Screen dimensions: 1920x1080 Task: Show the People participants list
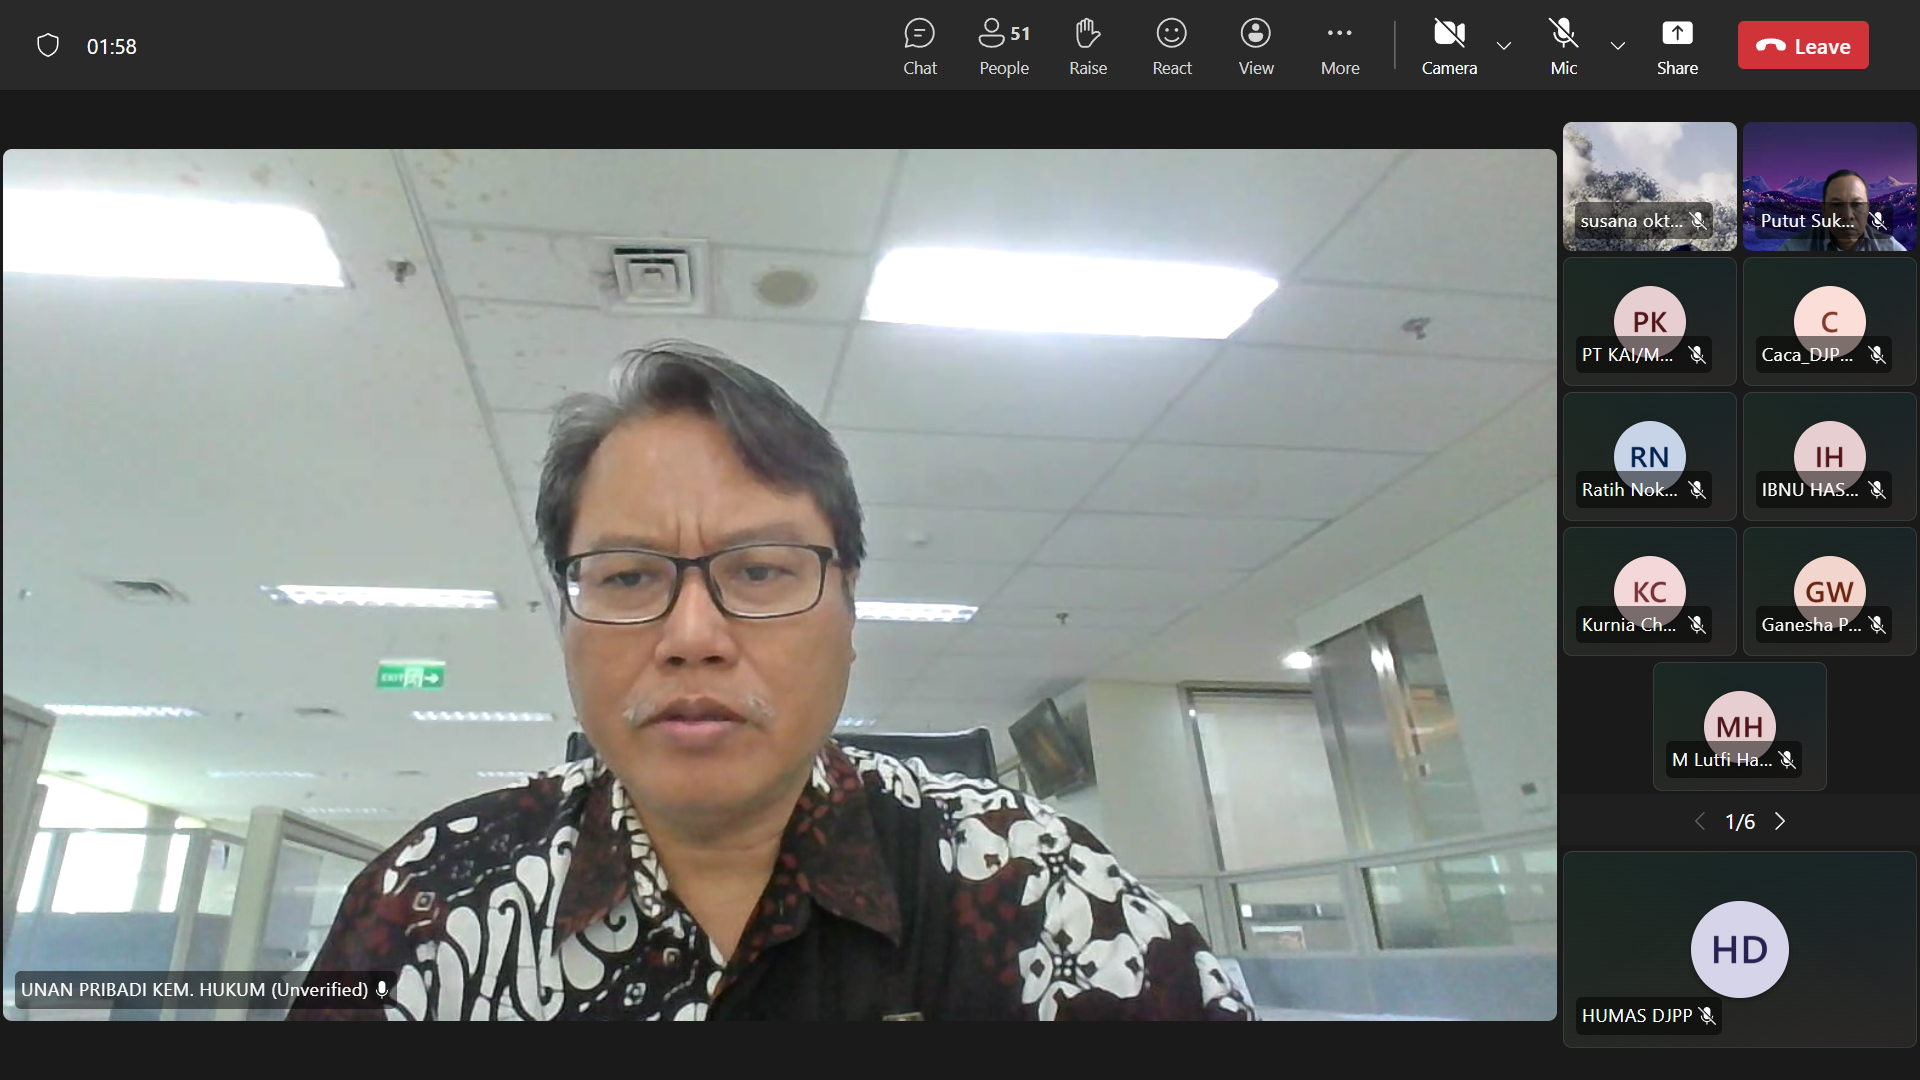(x=1003, y=46)
